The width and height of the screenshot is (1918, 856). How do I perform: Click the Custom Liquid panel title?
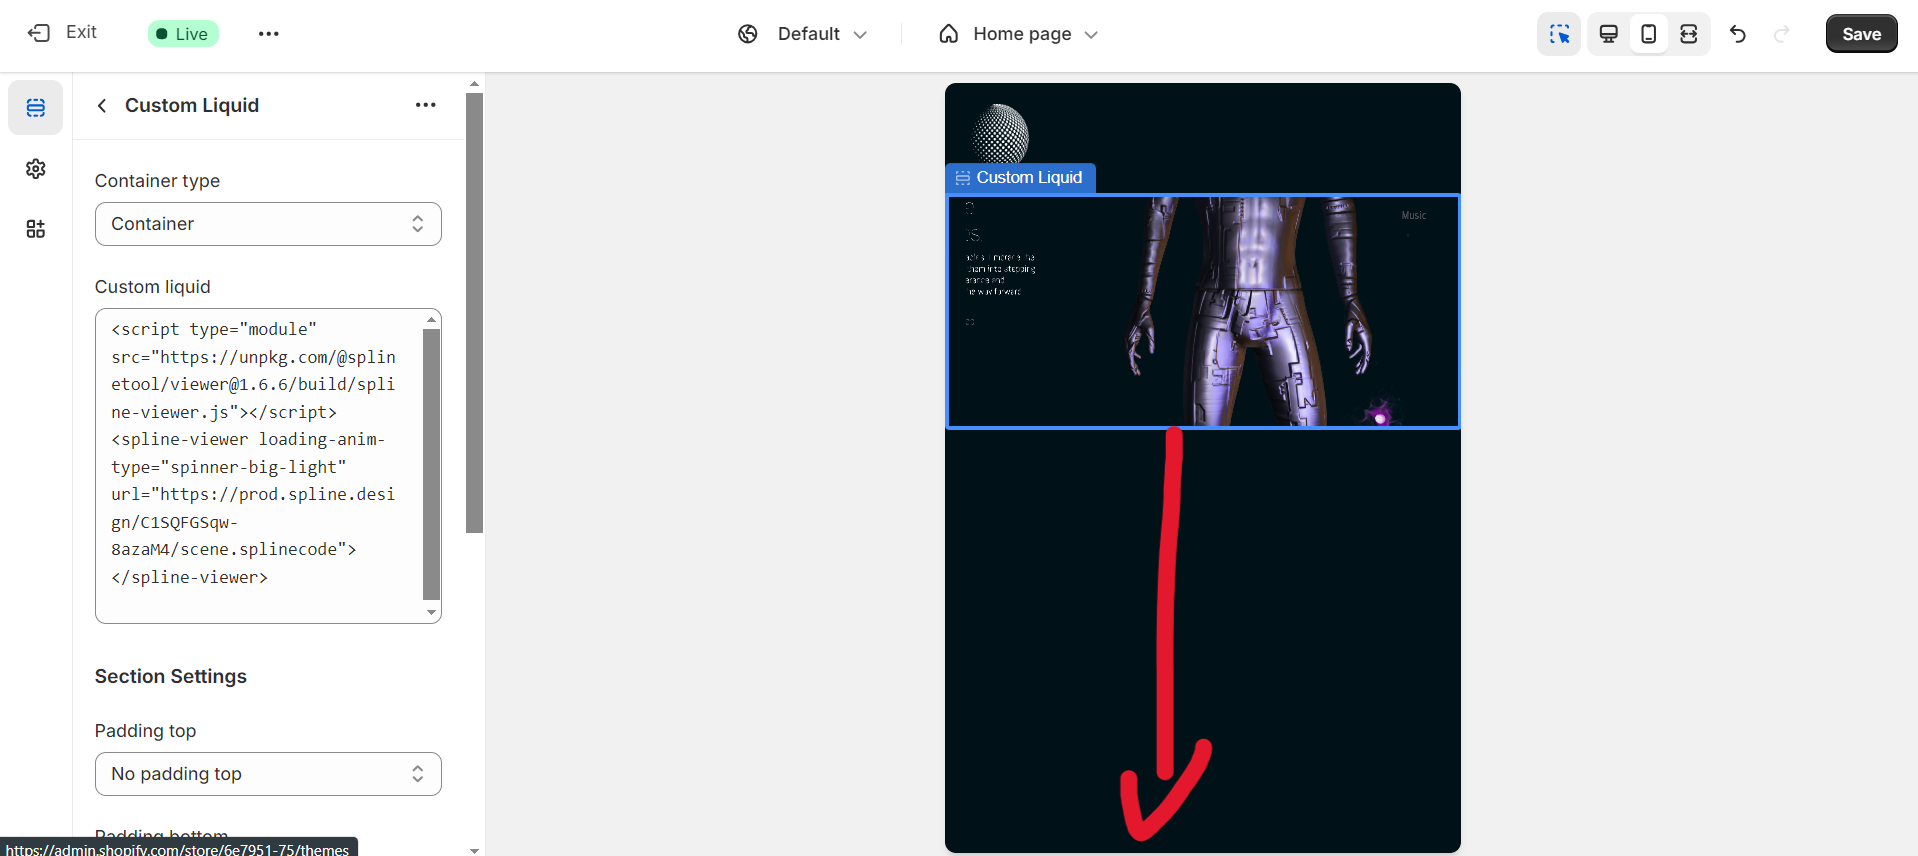pyautogui.click(x=192, y=106)
